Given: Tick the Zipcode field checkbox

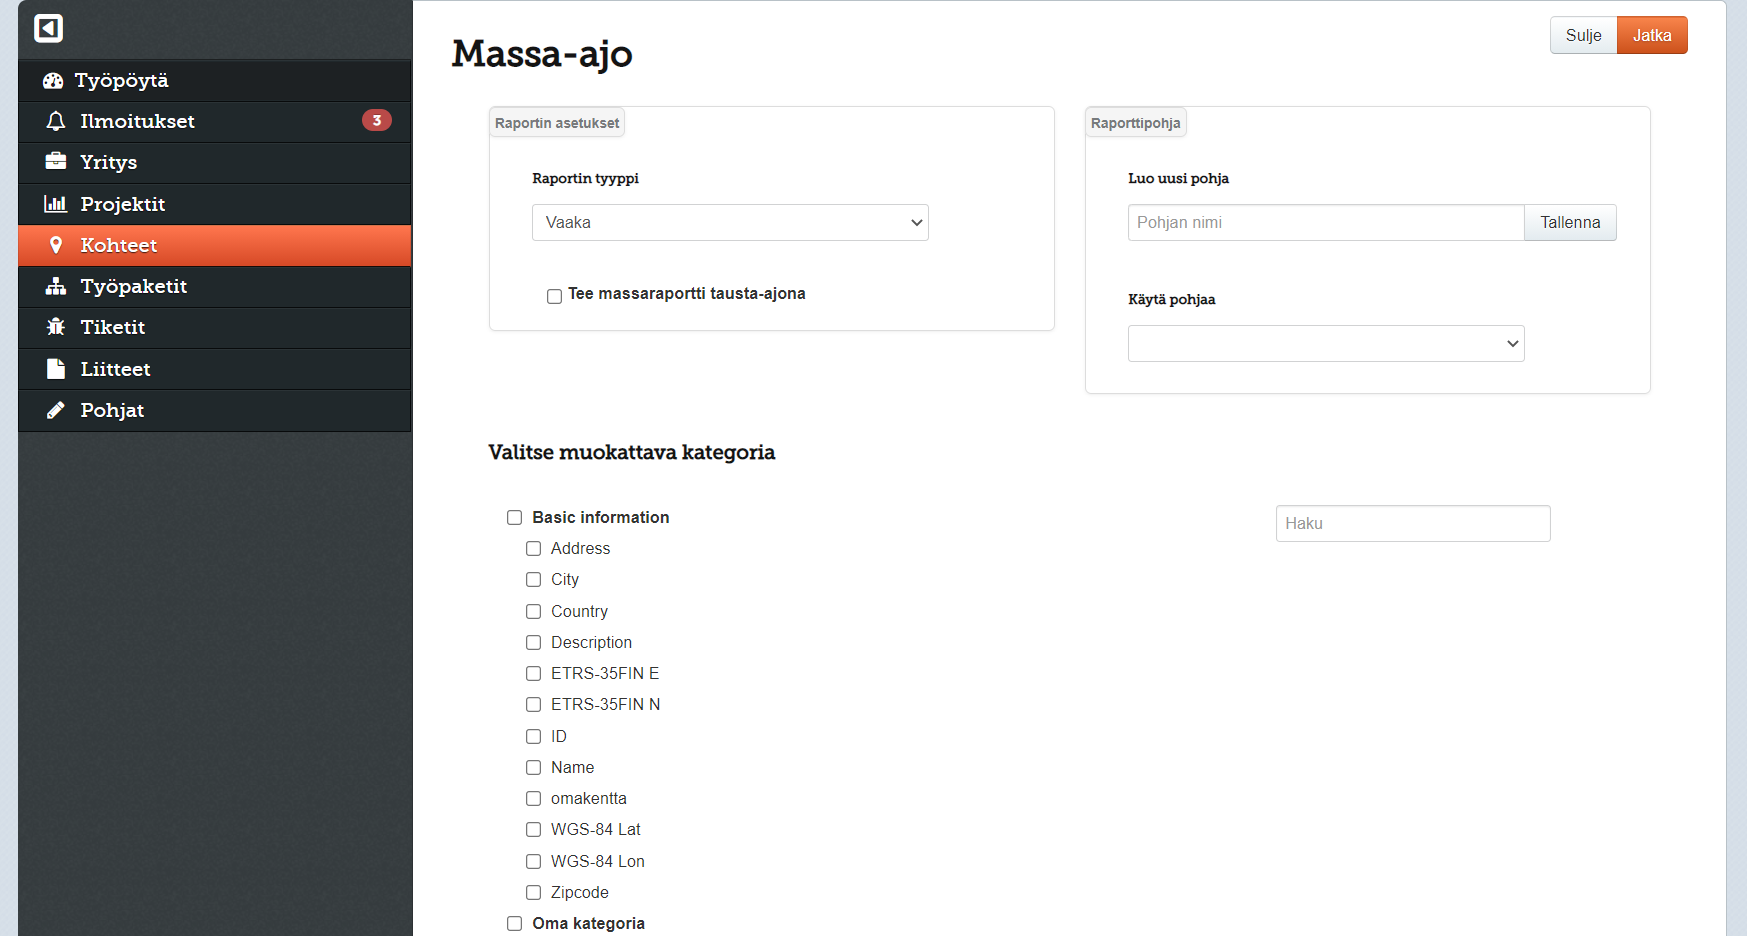Looking at the screenshot, I should coord(533,892).
